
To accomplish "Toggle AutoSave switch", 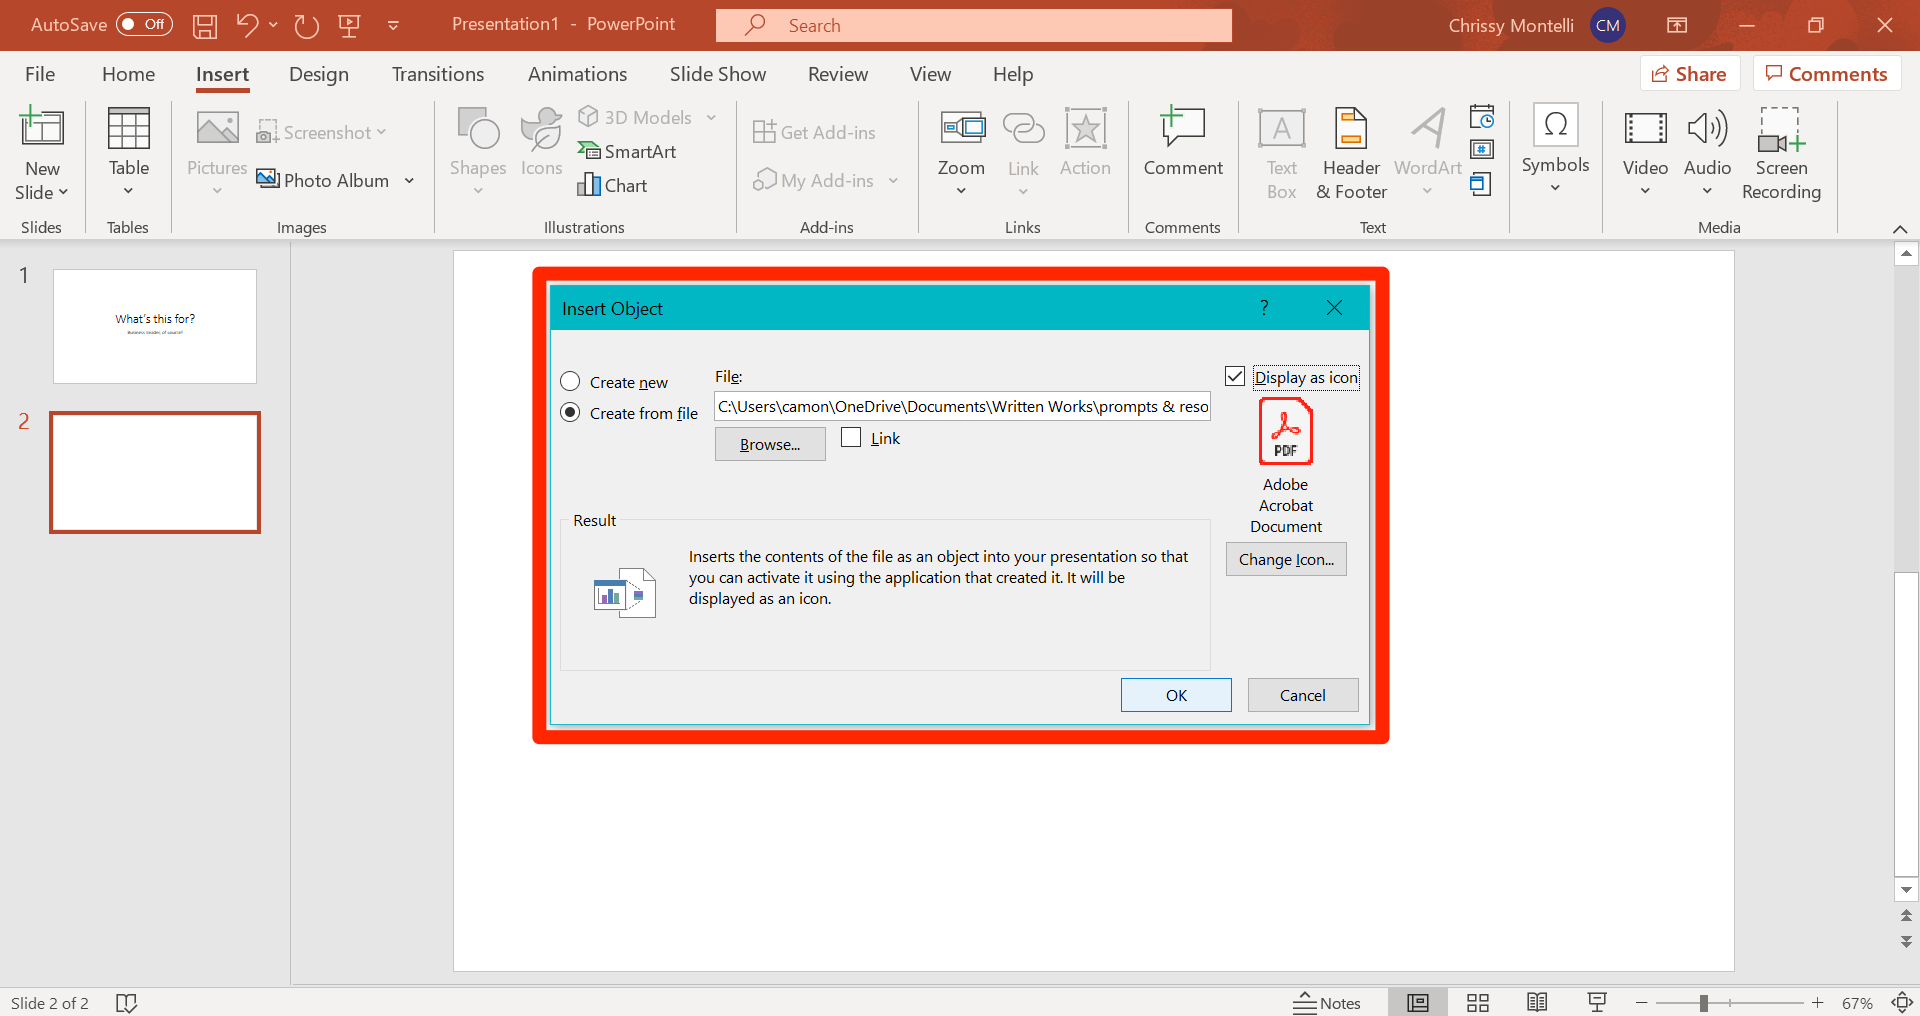I will click(144, 25).
